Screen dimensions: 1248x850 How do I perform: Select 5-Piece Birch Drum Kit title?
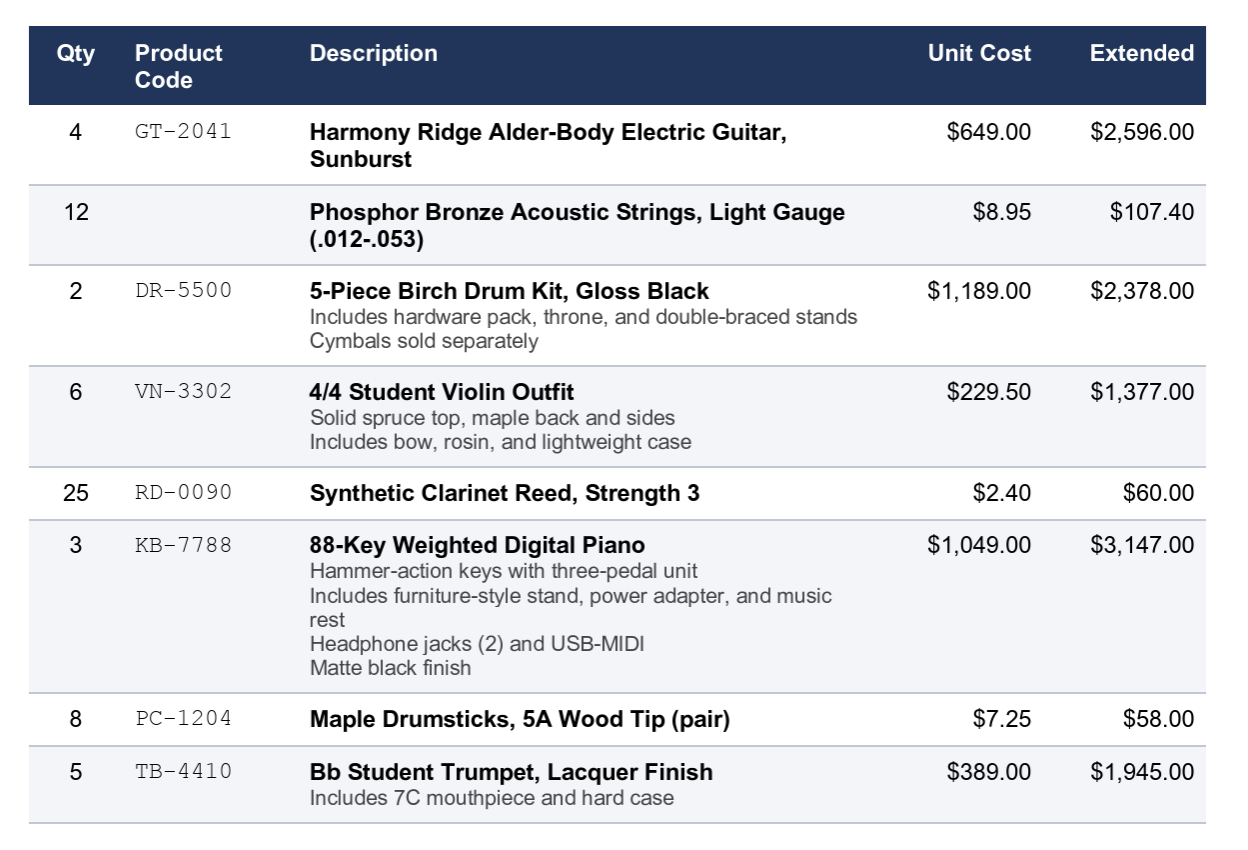[509, 291]
